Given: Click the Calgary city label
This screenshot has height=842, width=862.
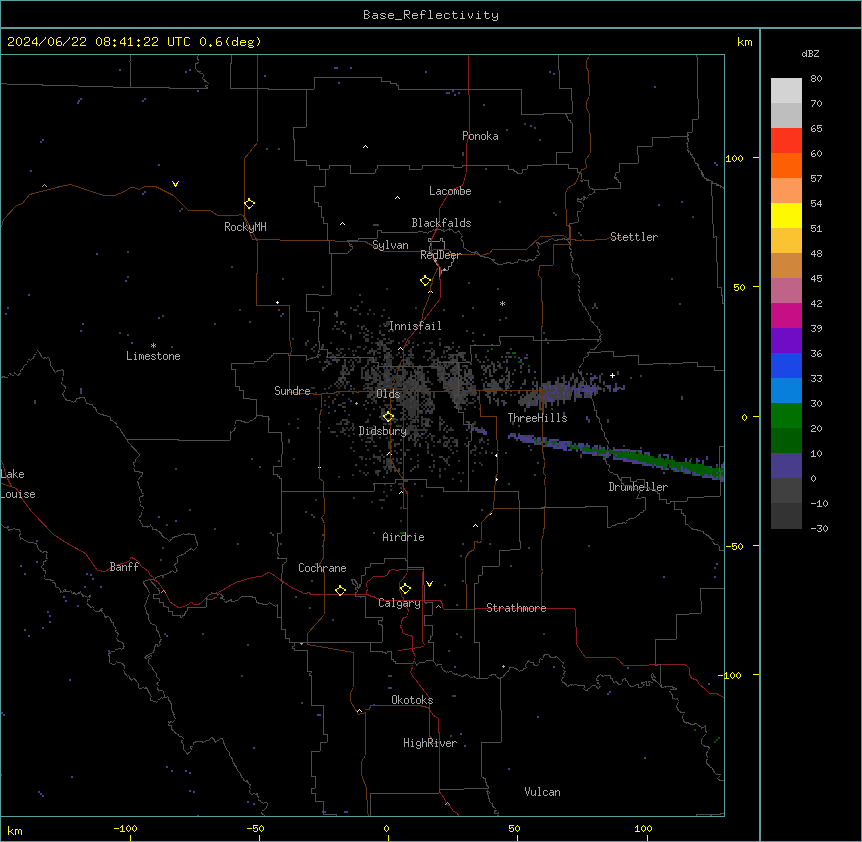Looking at the screenshot, I should [399, 603].
